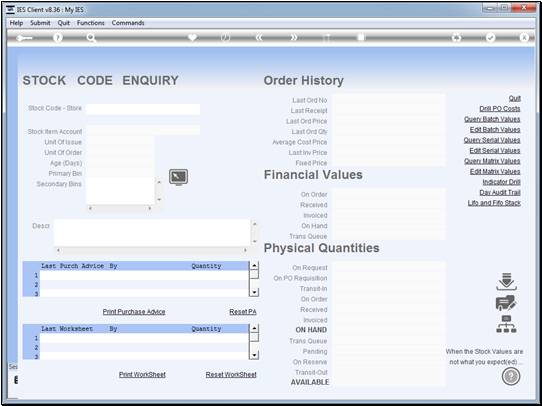This screenshot has height=406, width=542.
Task: Open the Functions menu
Action: click(91, 23)
